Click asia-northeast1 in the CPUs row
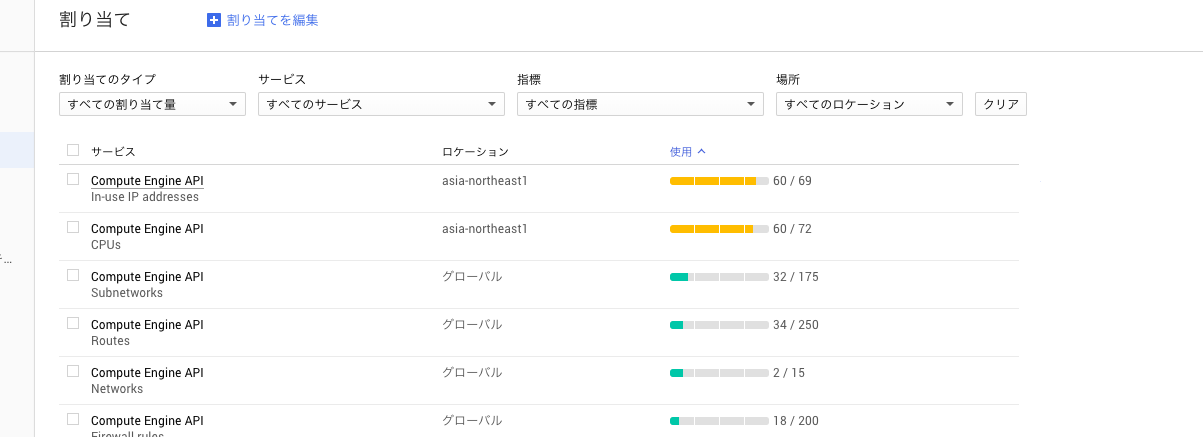1203x437 pixels. click(x=485, y=229)
